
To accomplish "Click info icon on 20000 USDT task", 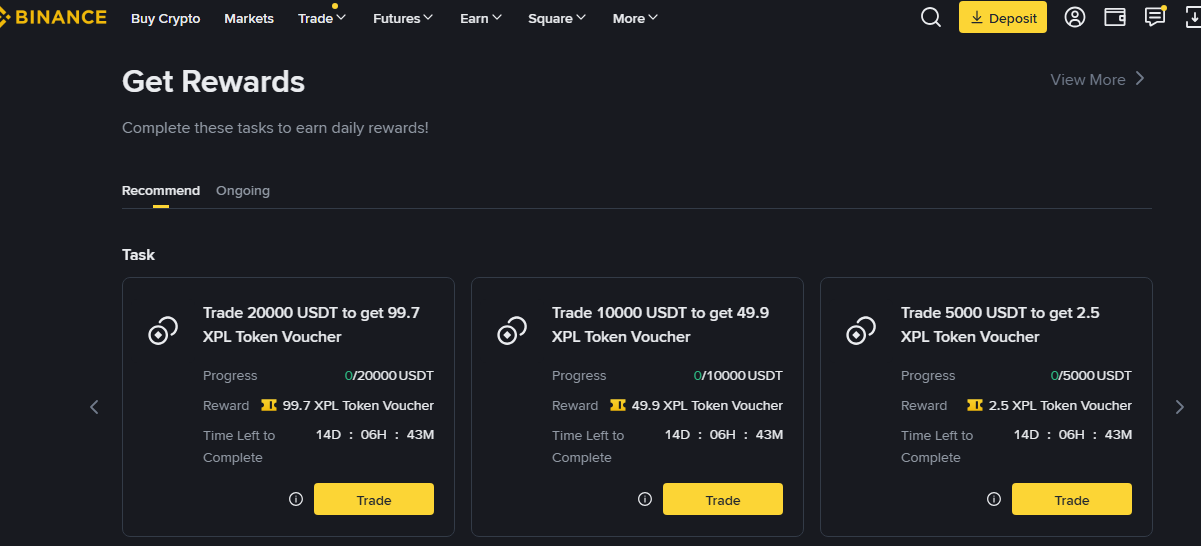I will click(296, 499).
